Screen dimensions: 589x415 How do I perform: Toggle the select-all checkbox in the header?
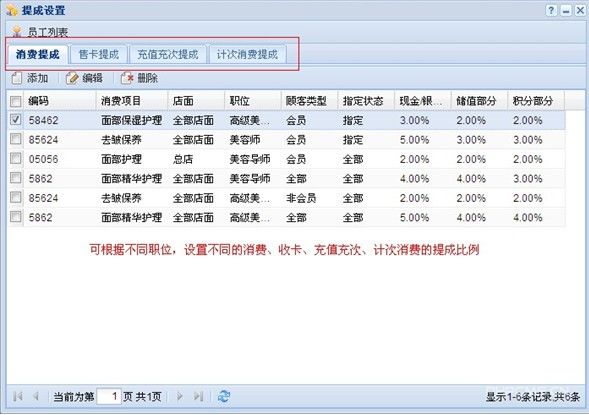15,101
